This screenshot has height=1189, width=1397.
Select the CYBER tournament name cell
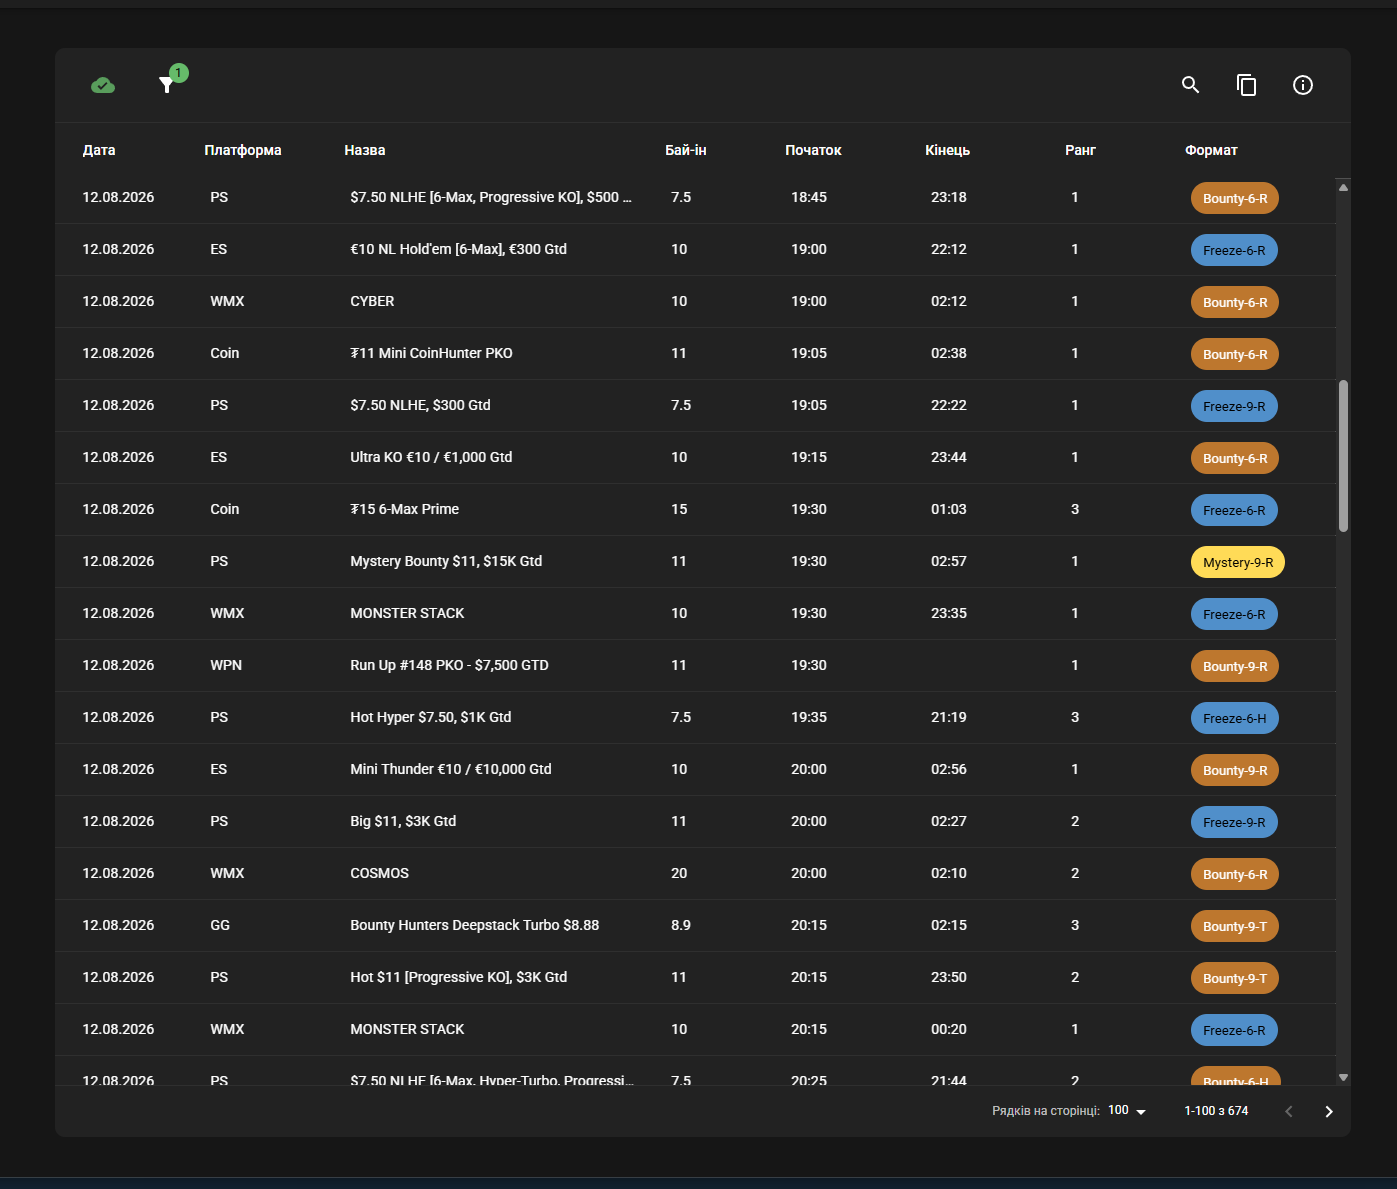[372, 301]
